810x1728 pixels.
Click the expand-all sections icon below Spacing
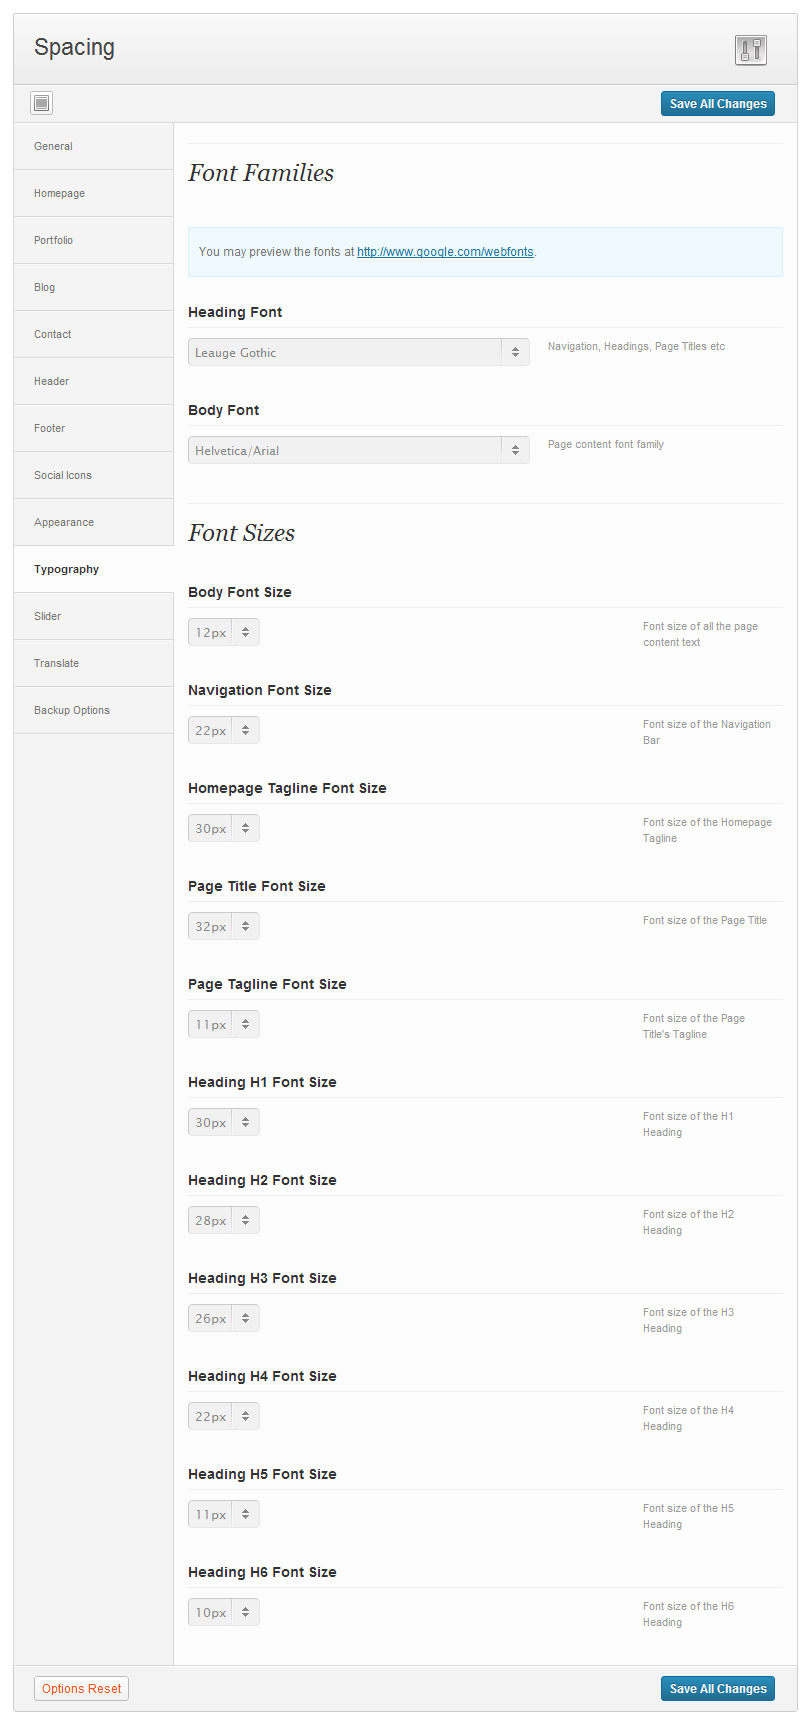click(41, 103)
